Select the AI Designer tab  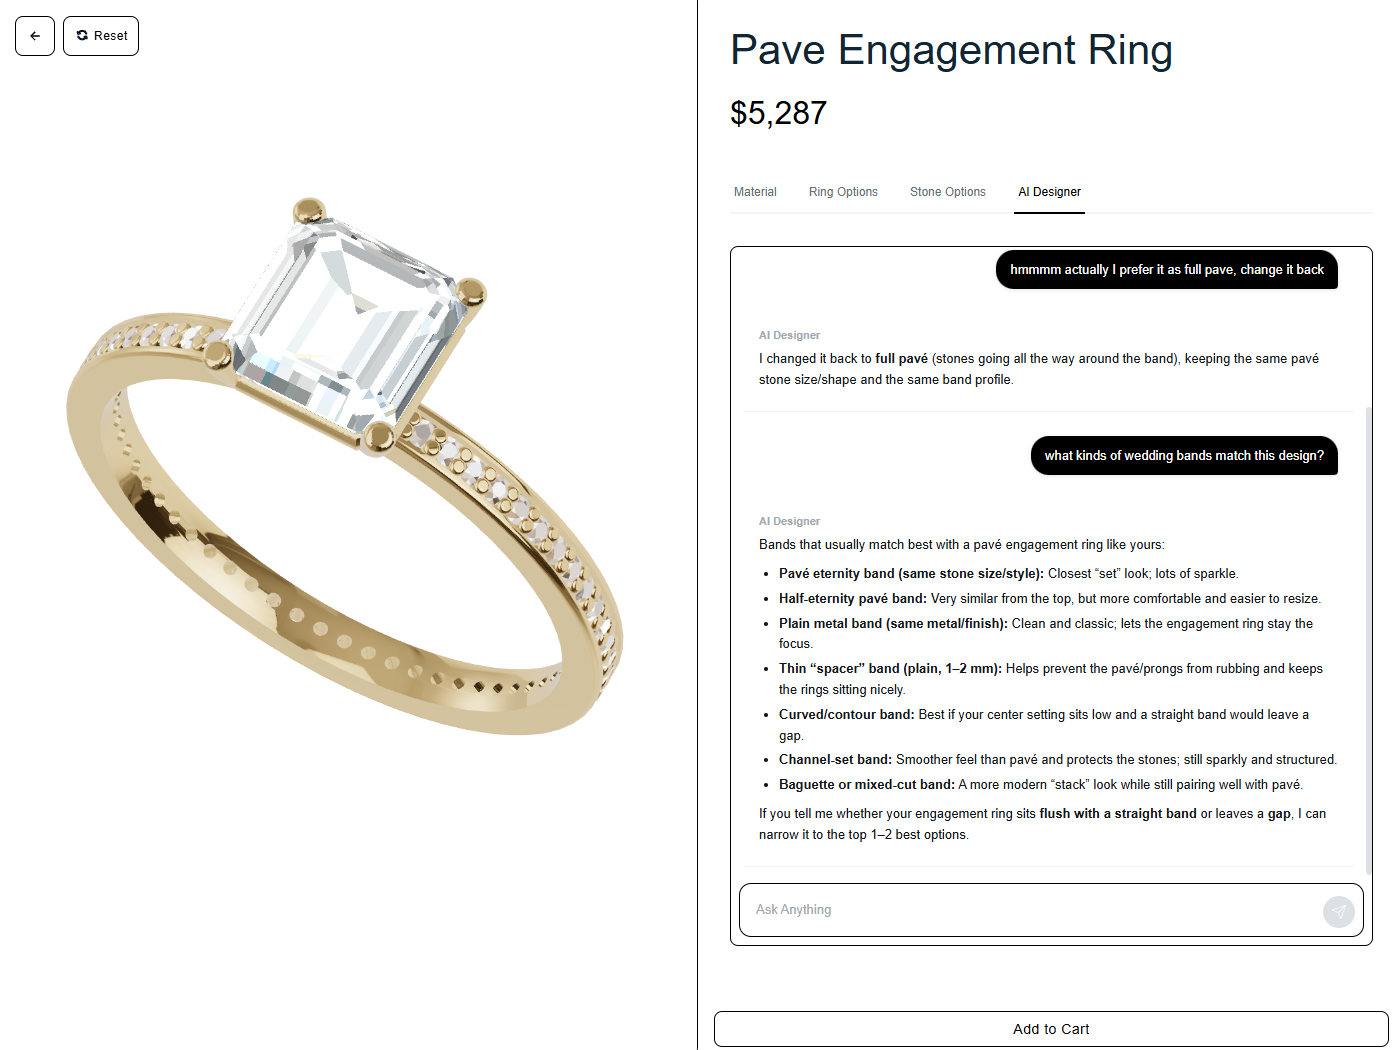point(1049,192)
